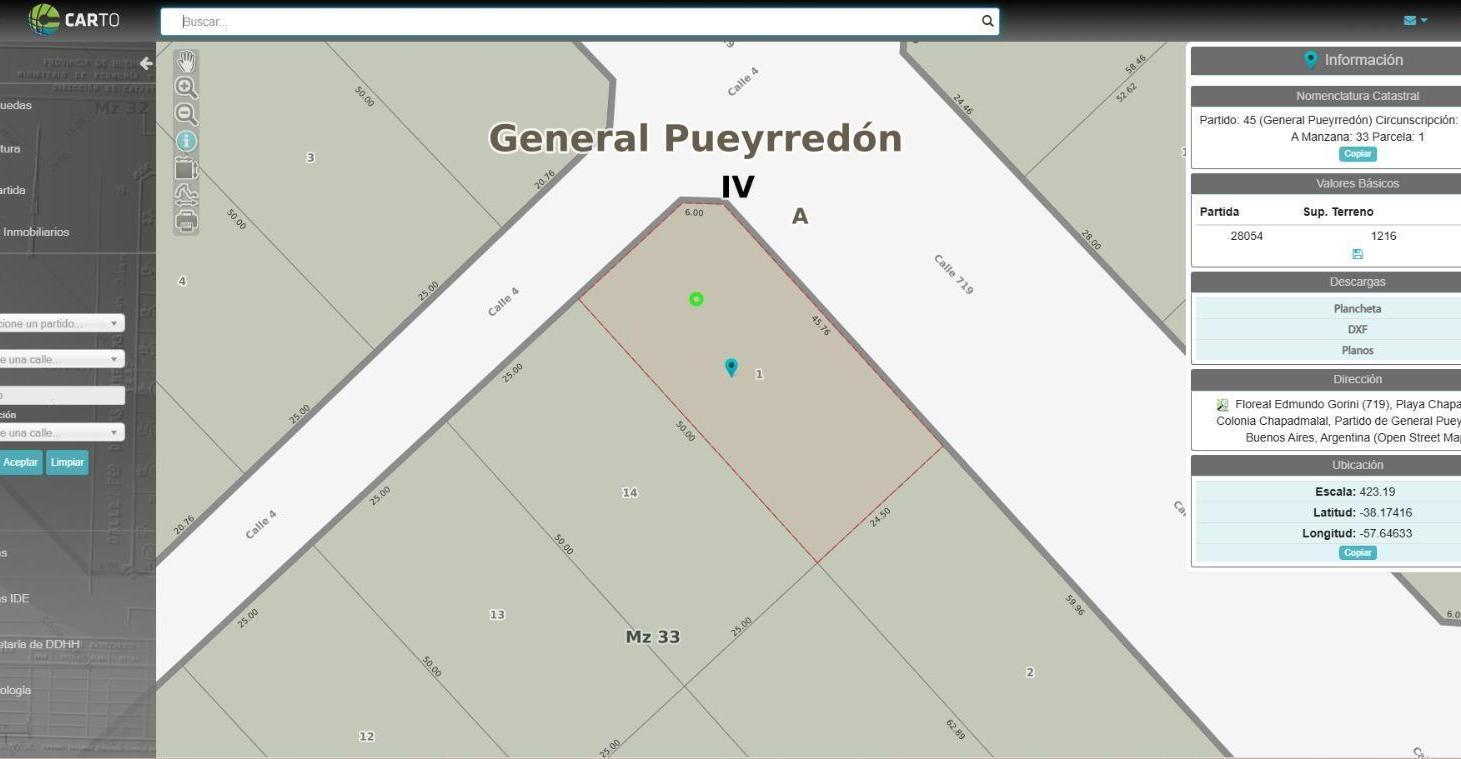Viewport: 1461px width, 759px height.
Task: Focus the Buscar search field
Action: (580, 21)
